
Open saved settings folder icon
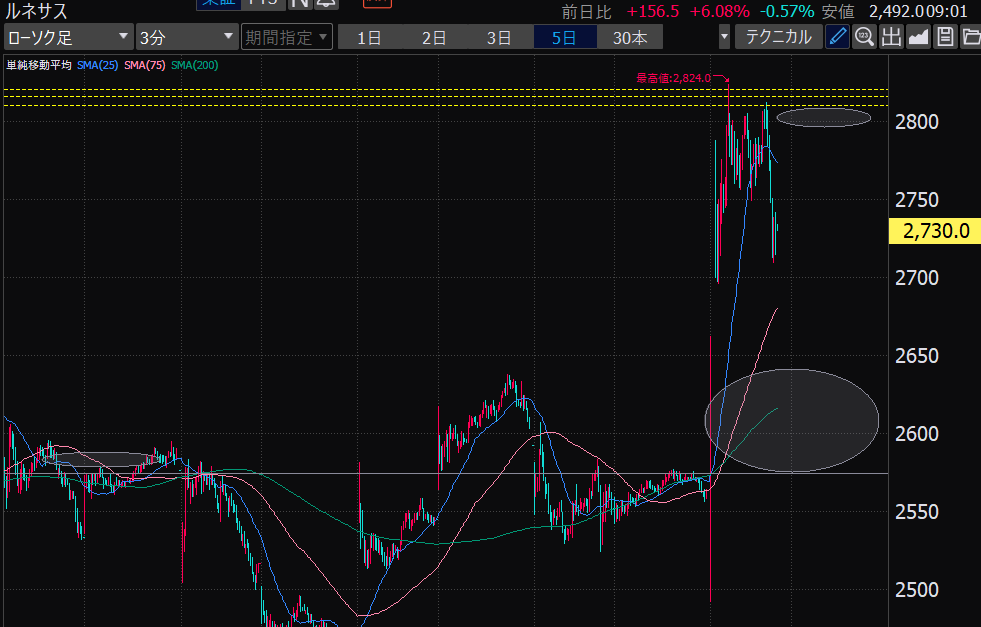tap(970, 38)
